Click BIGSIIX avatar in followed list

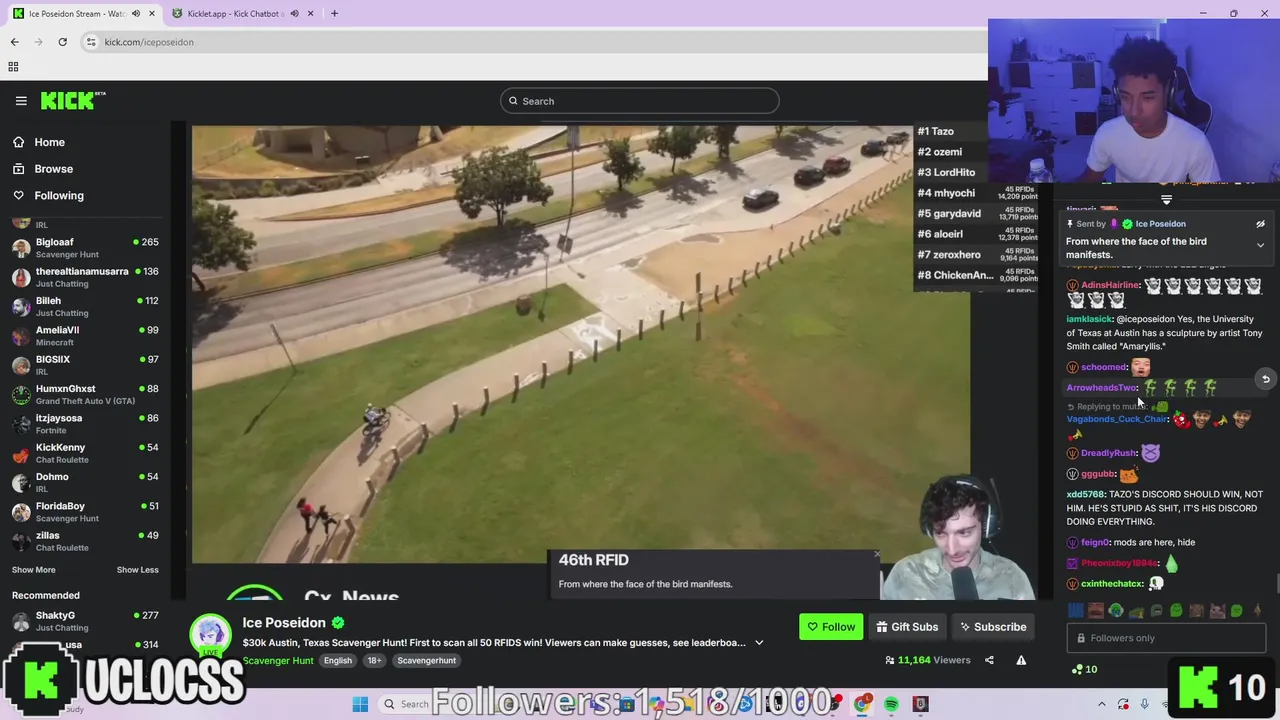tap(21, 365)
